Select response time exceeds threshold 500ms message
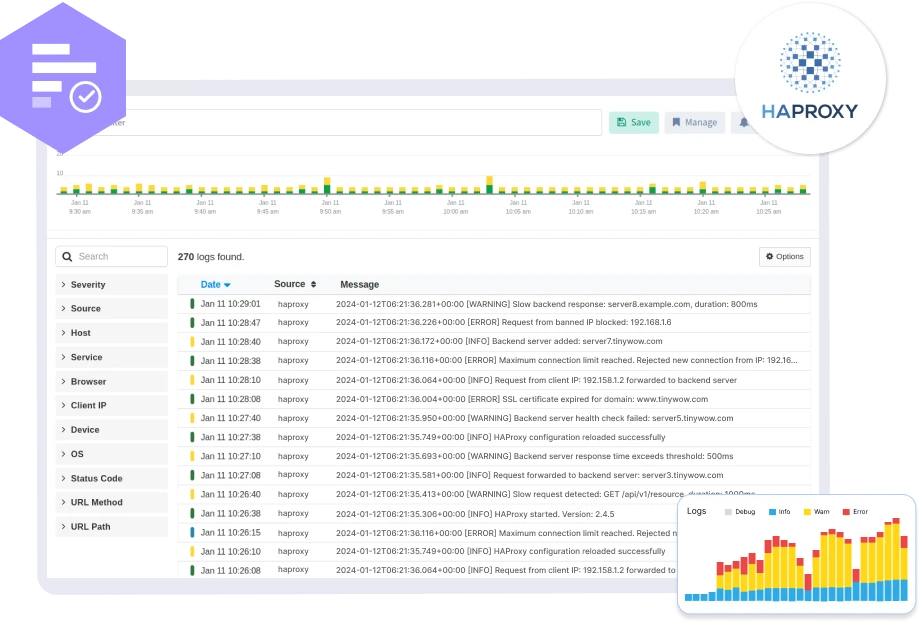Viewport: 921px width, 623px height. 535,456
